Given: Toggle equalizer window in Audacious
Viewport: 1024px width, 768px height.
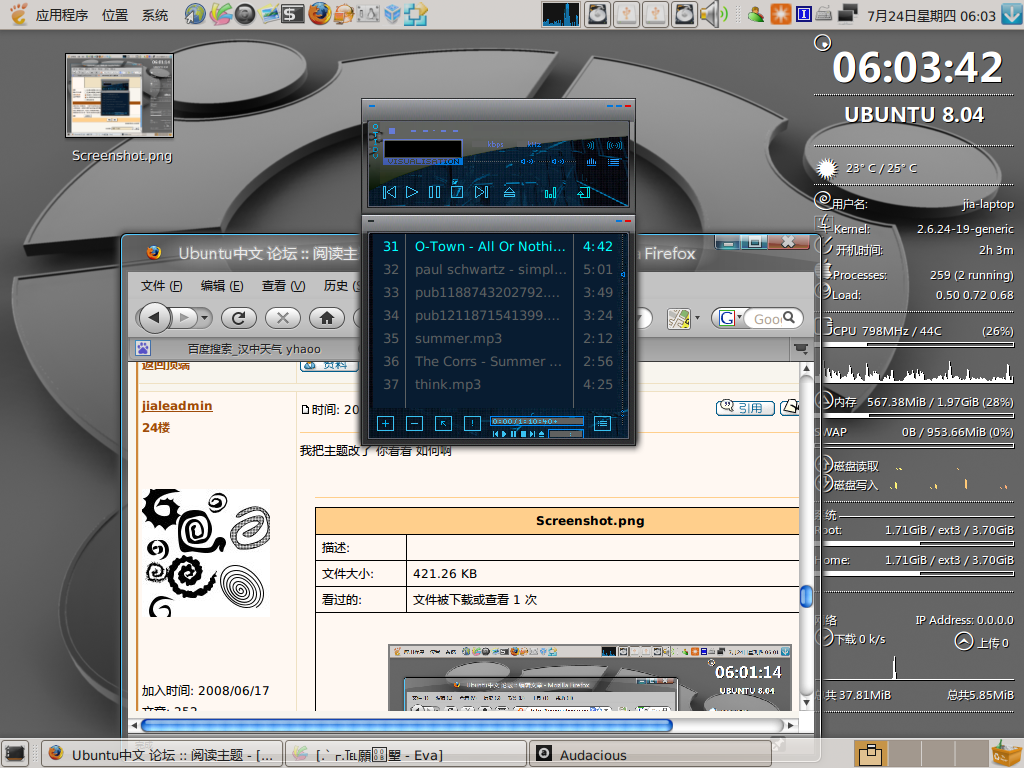Looking at the screenshot, I should click(591, 161).
